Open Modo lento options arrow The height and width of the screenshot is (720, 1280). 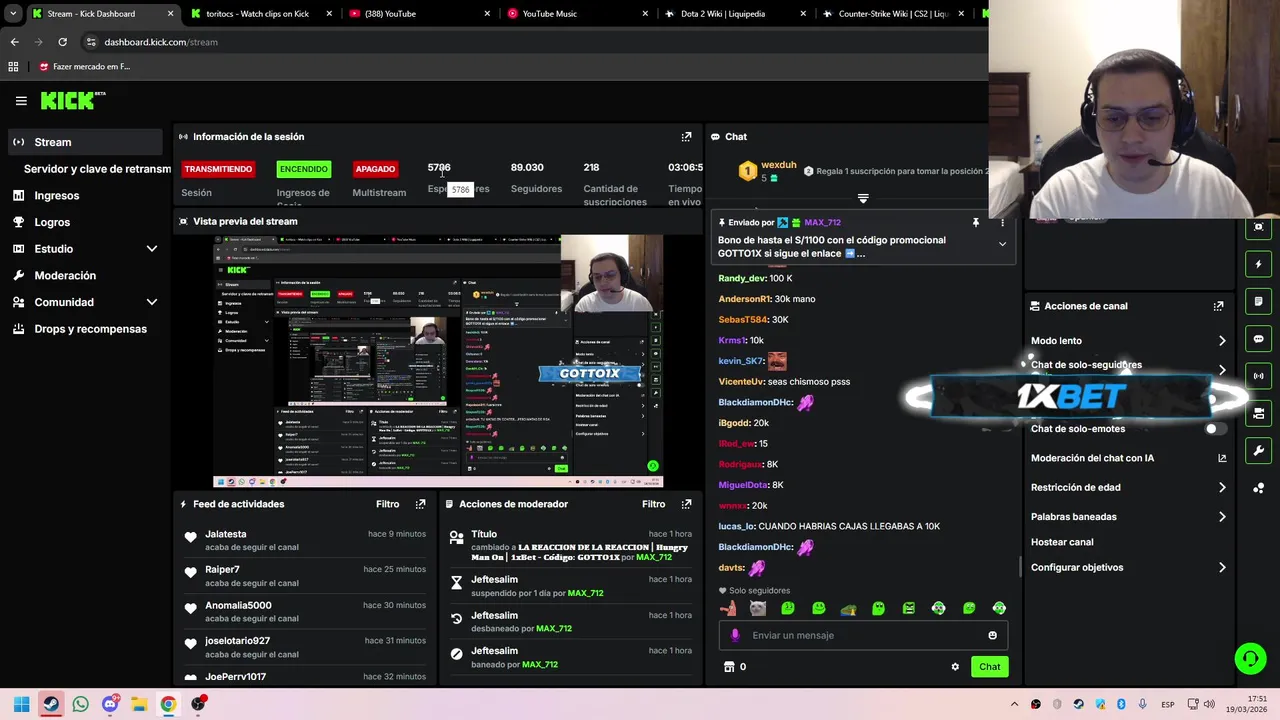coord(1222,341)
